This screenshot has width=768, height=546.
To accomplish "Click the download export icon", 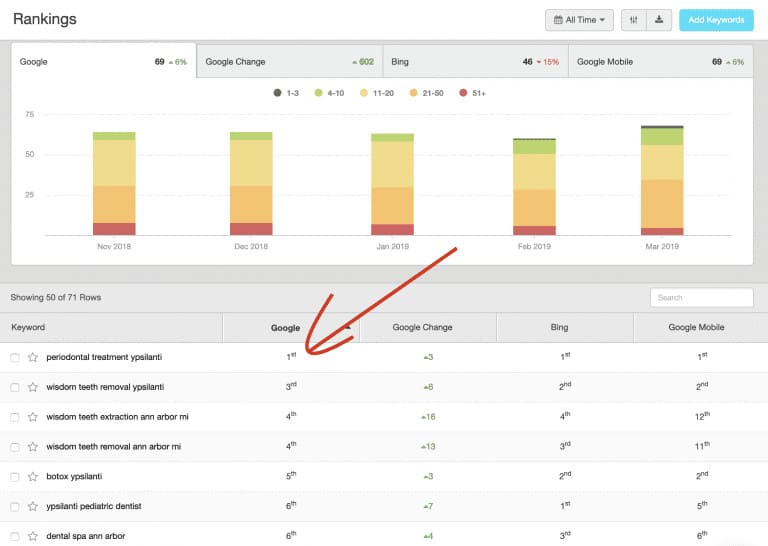I will 659,20.
